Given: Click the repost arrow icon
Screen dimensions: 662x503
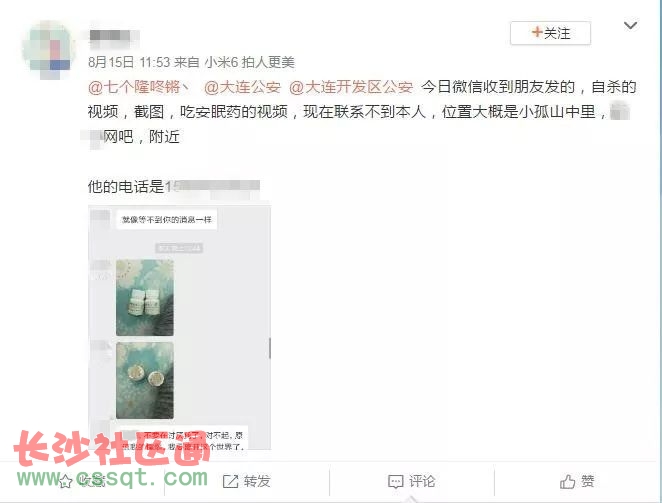Looking at the screenshot, I should pyautogui.click(x=231, y=481).
